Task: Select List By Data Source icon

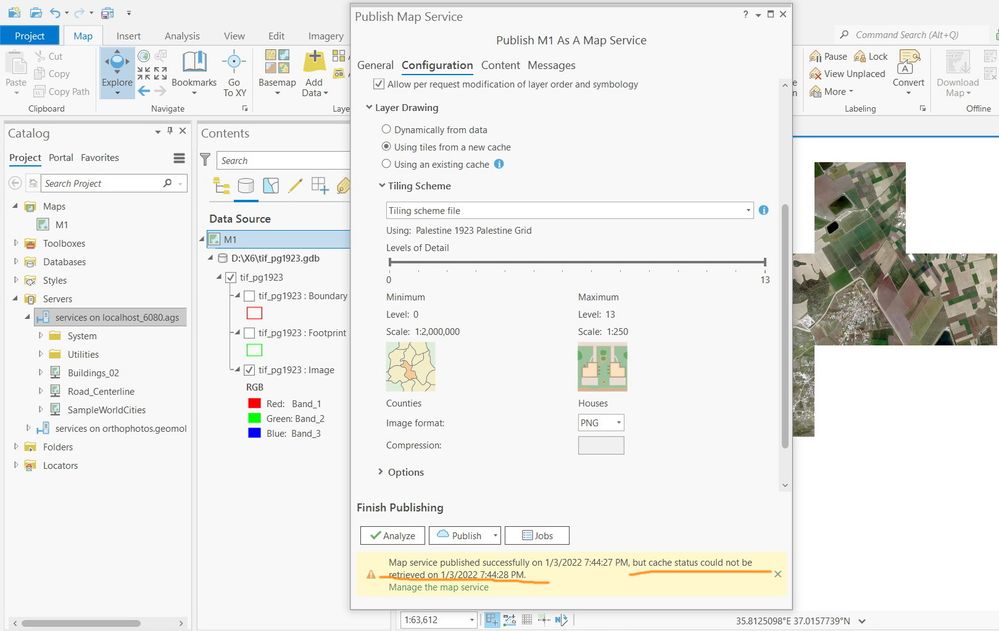Action: pos(246,185)
